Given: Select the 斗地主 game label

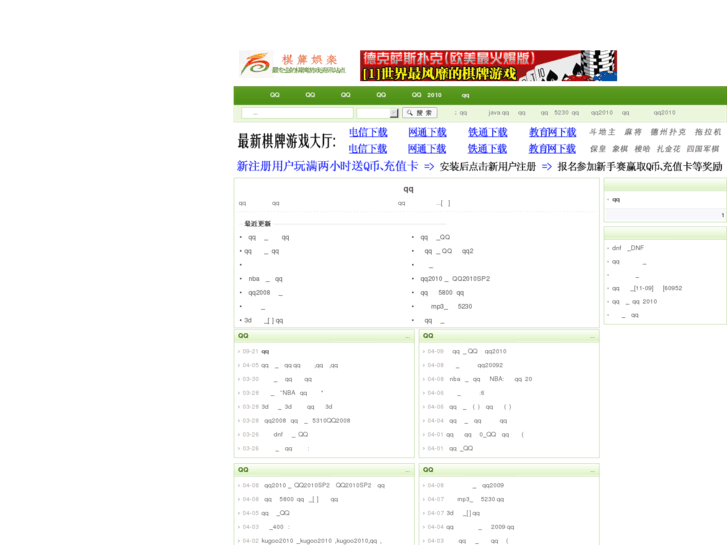Looking at the screenshot, I should [602, 132].
